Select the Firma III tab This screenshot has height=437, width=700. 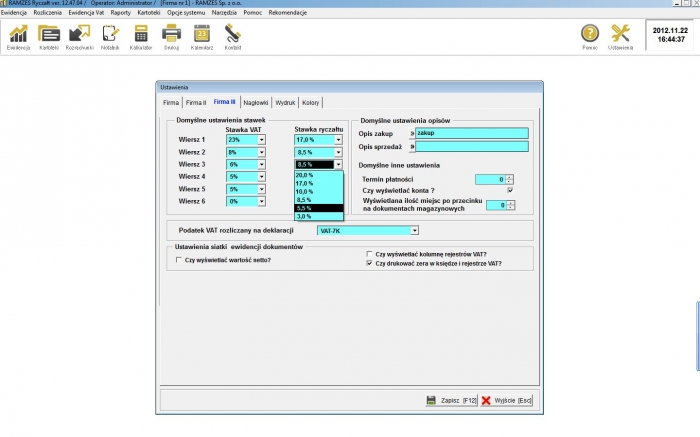click(x=225, y=102)
